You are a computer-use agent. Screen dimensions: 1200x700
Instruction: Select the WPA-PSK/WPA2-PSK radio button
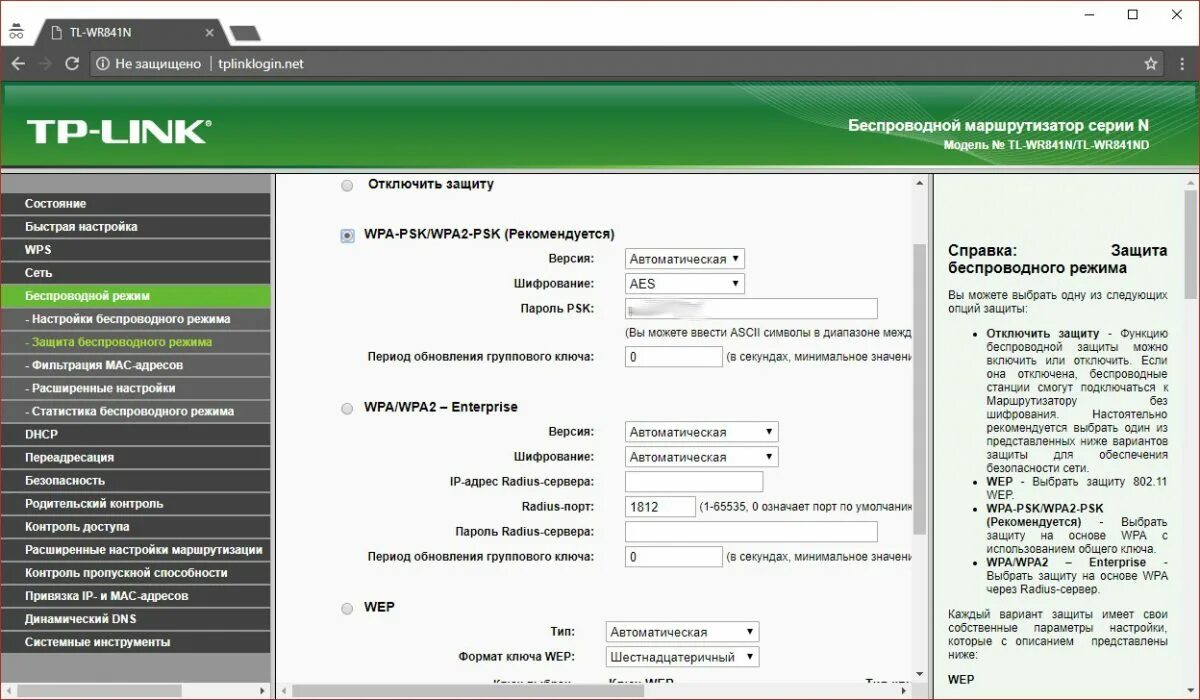(x=347, y=236)
